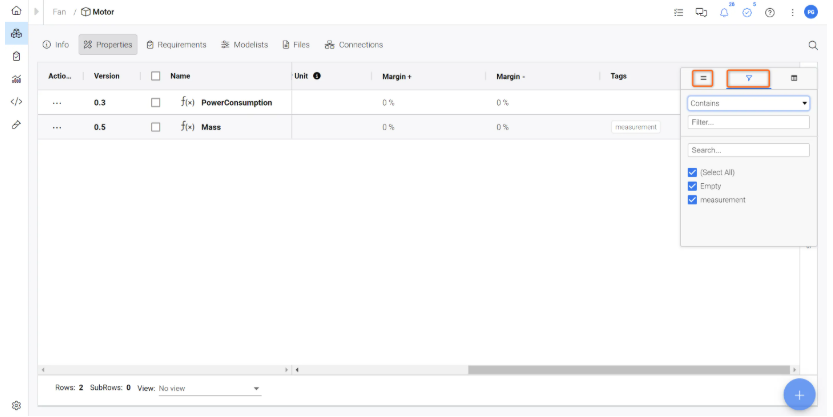Screen dimensions: 833x417
Task: Open the checkmark approvals icon in top bar
Action: pyautogui.click(x=747, y=13)
